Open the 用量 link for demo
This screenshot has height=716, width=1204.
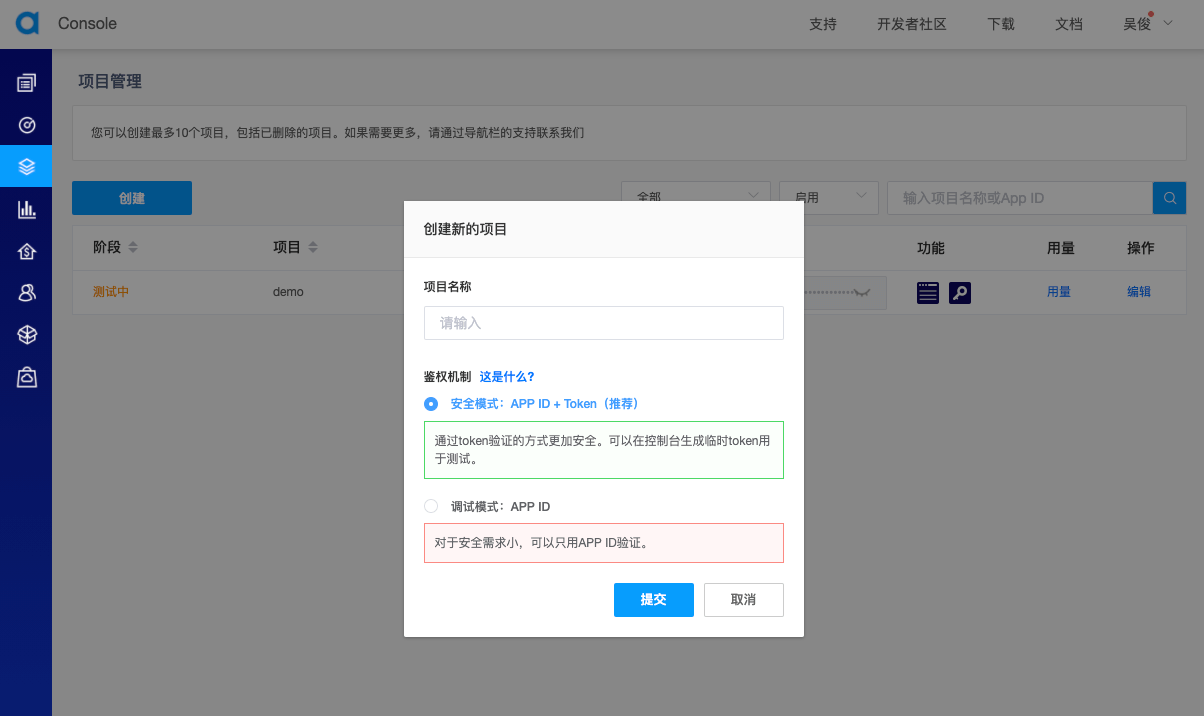tap(1059, 292)
